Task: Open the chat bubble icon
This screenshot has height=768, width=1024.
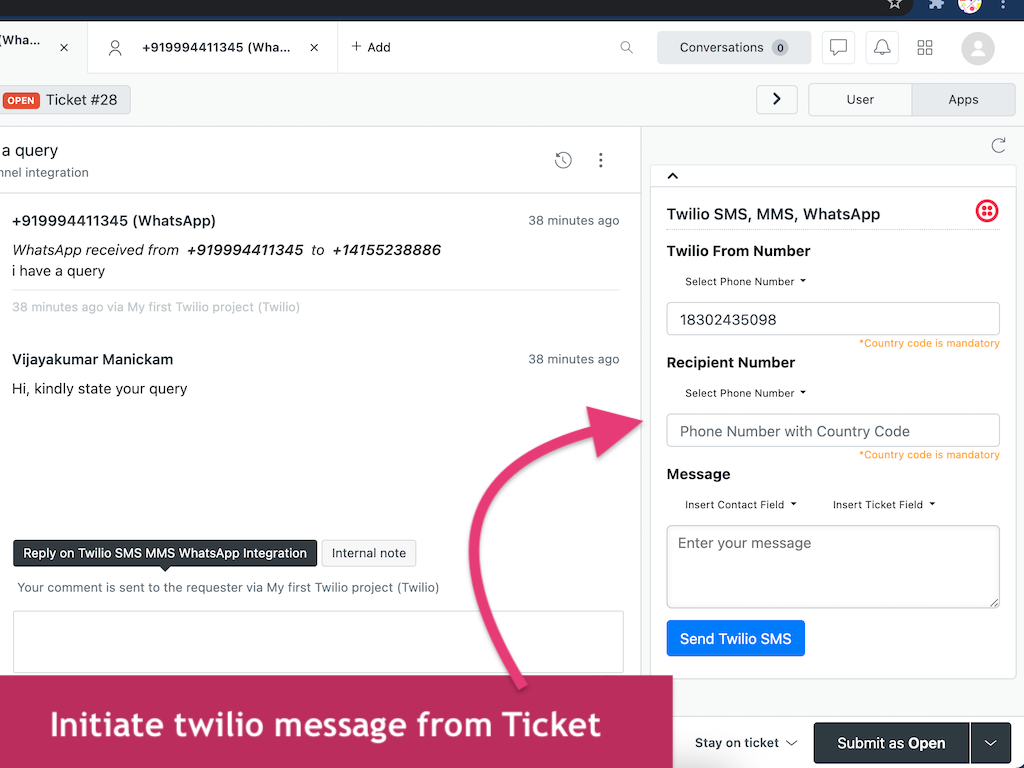Action: pos(838,47)
